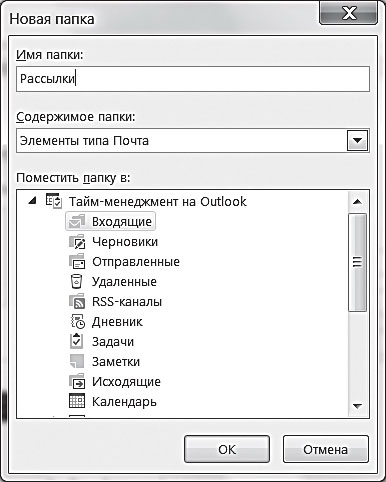Click into the Имя папки text field
This screenshot has width=386, height=482.
click(x=193, y=79)
